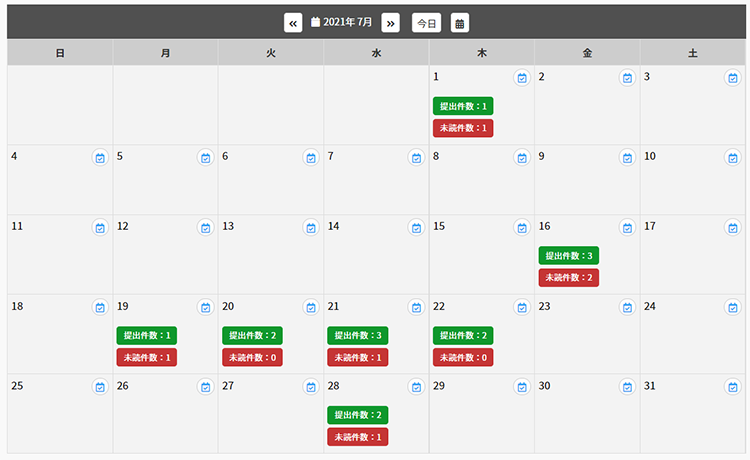Click the calendar-check icon on July 10
The width and height of the screenshot is (750, 460).
pos(732,157)
